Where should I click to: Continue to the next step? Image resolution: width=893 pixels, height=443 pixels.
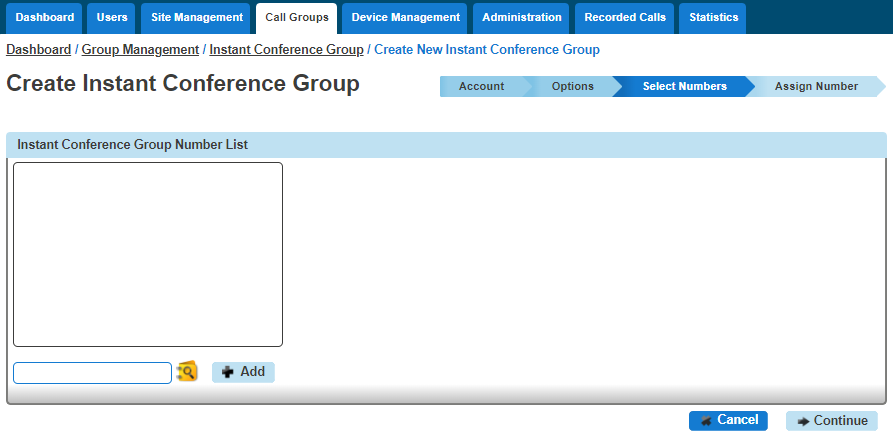click(832, 421)
